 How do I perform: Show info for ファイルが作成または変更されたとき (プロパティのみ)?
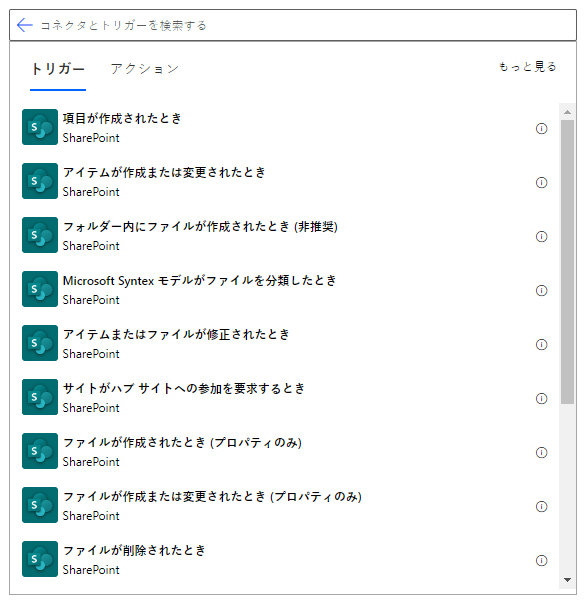[x=541, y=506]
